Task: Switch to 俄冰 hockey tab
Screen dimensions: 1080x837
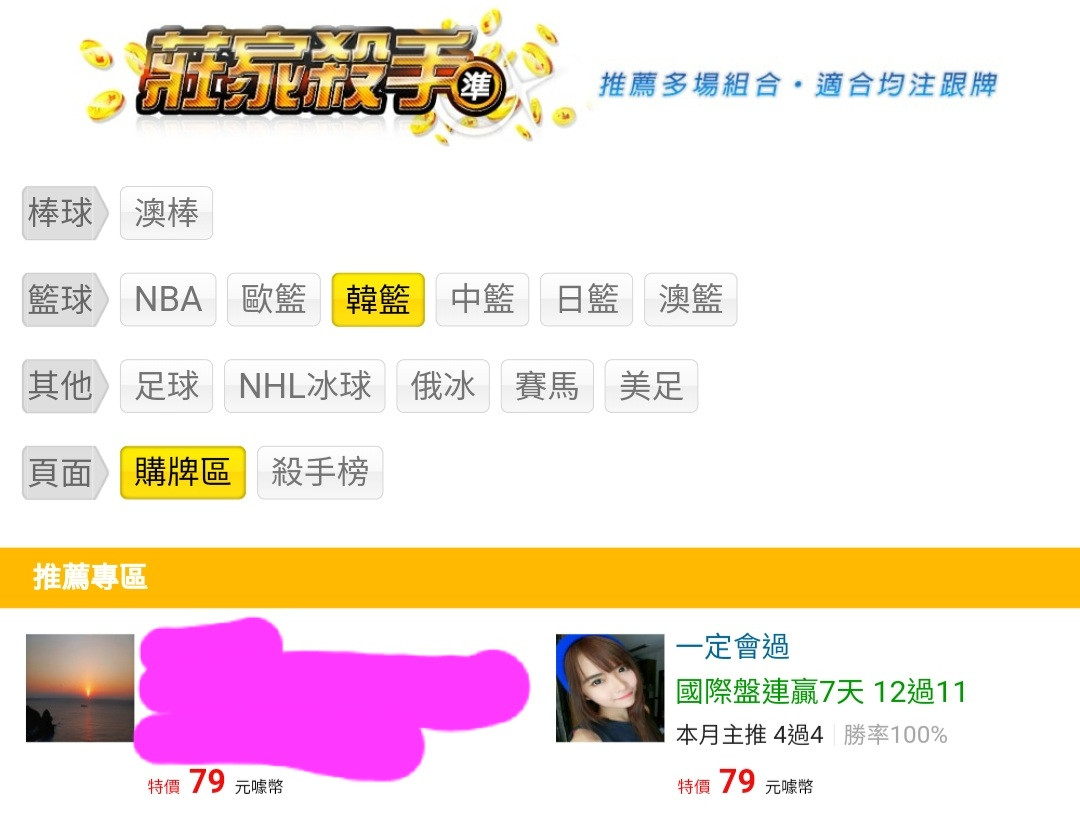Action: [443, 386]
